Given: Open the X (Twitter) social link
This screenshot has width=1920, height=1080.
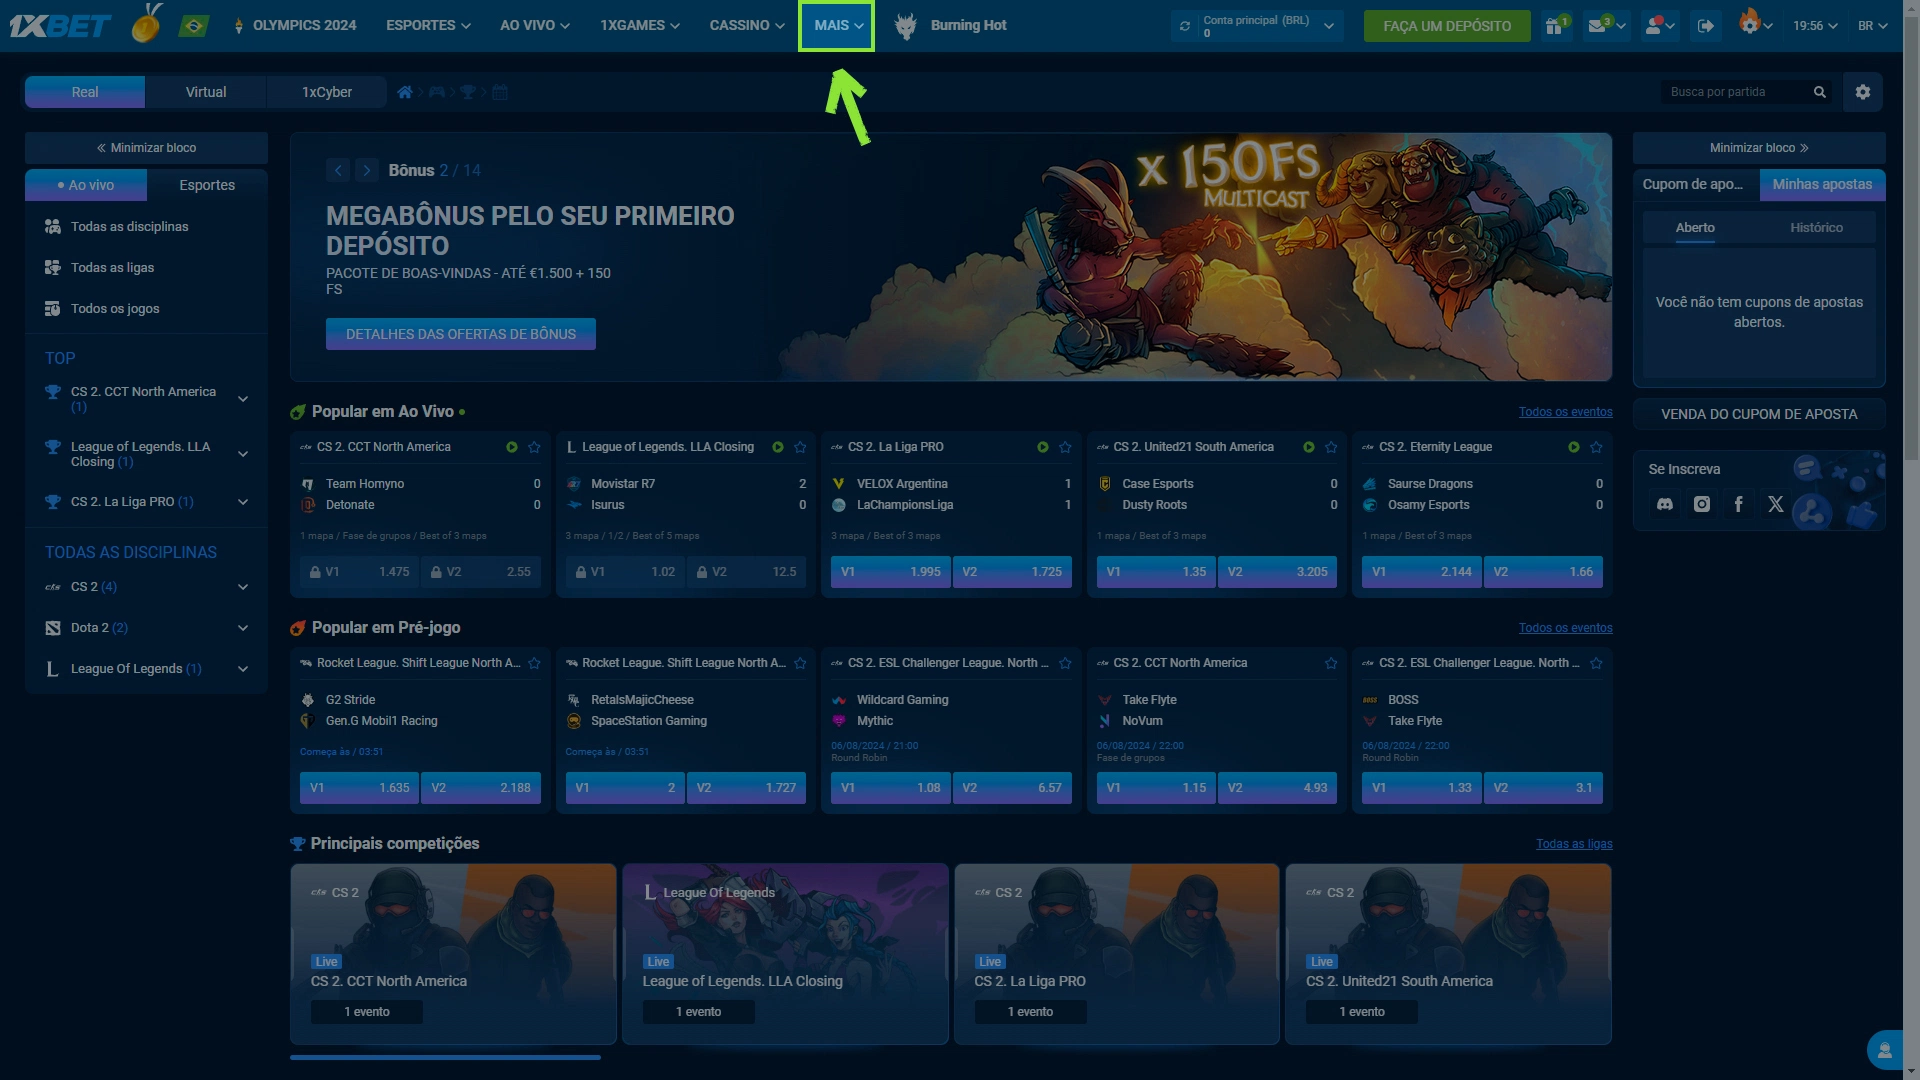Looking at the screenshot, I should 1776,504.
